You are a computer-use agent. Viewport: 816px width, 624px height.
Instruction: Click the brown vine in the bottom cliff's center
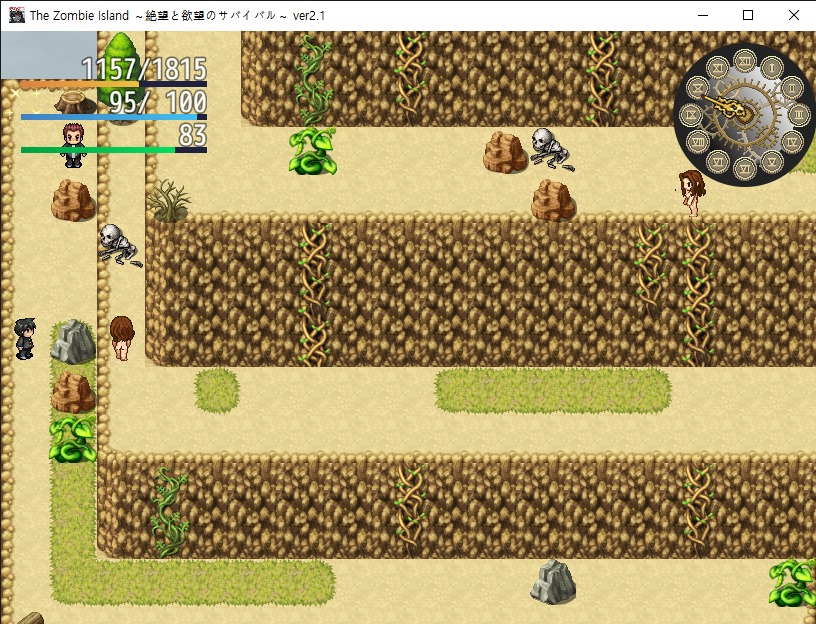pos(410,510)
